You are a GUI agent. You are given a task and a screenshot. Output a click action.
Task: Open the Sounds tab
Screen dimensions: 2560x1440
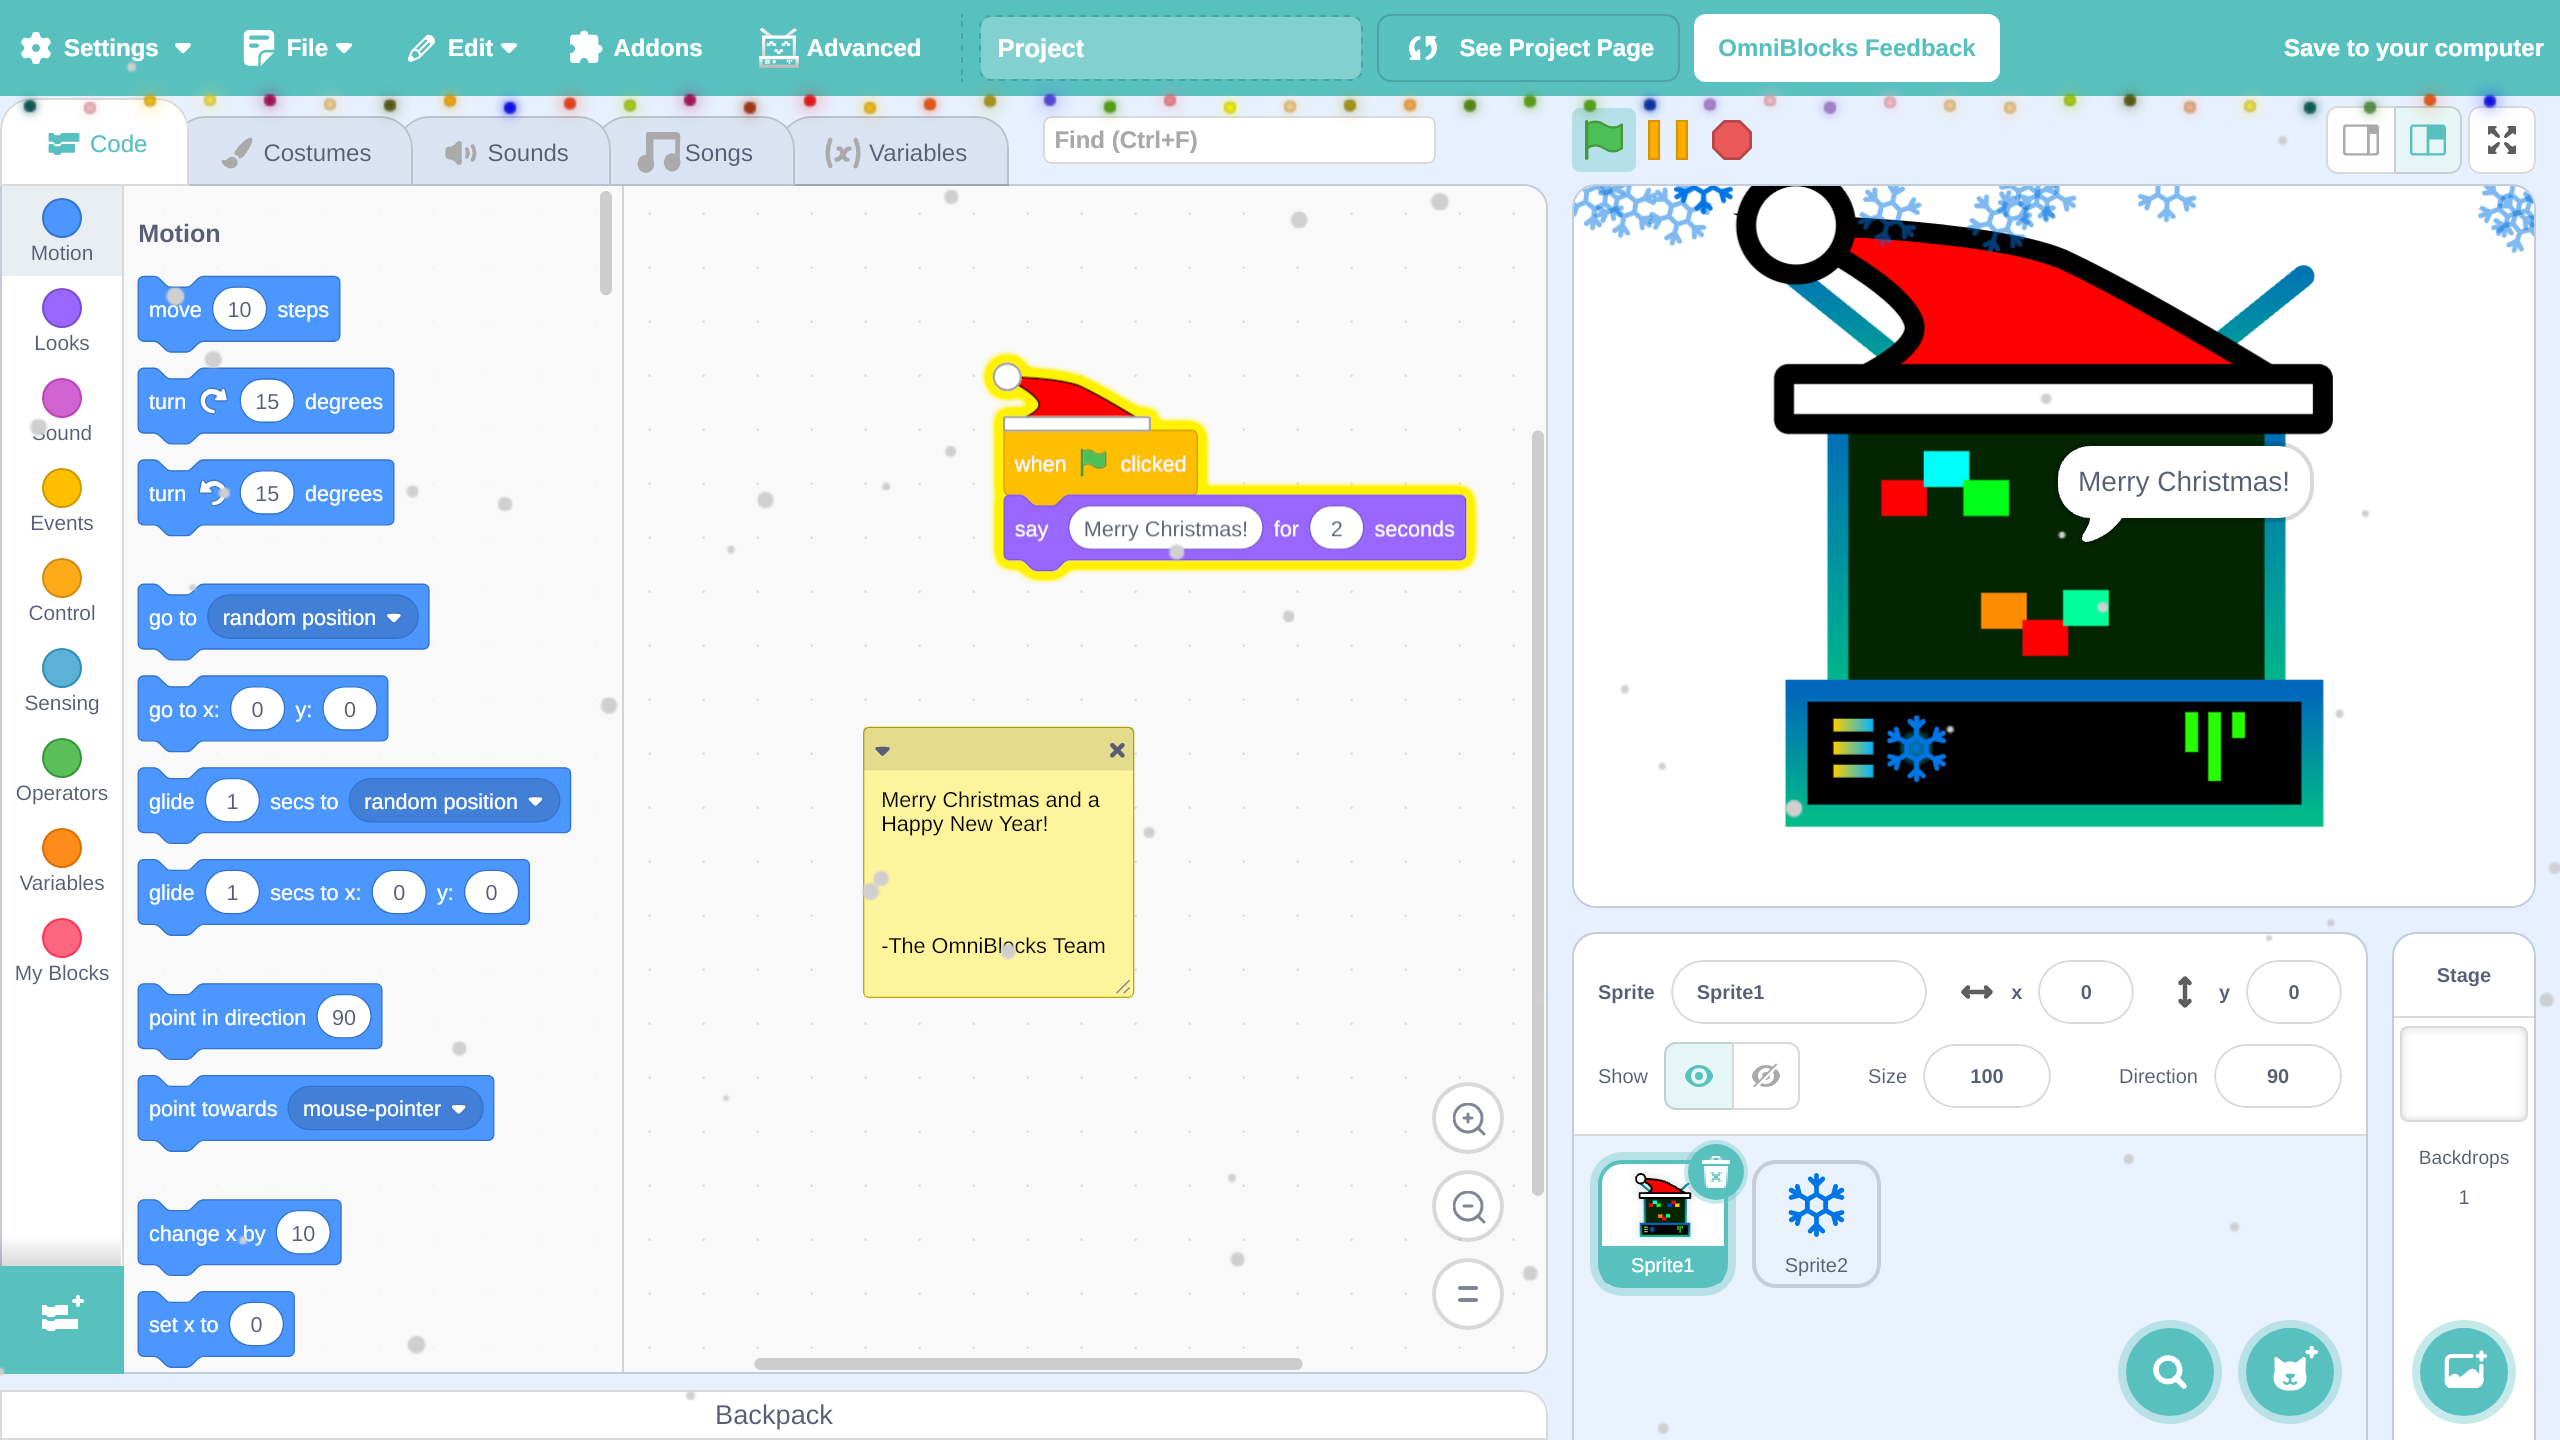coord(508,153)
